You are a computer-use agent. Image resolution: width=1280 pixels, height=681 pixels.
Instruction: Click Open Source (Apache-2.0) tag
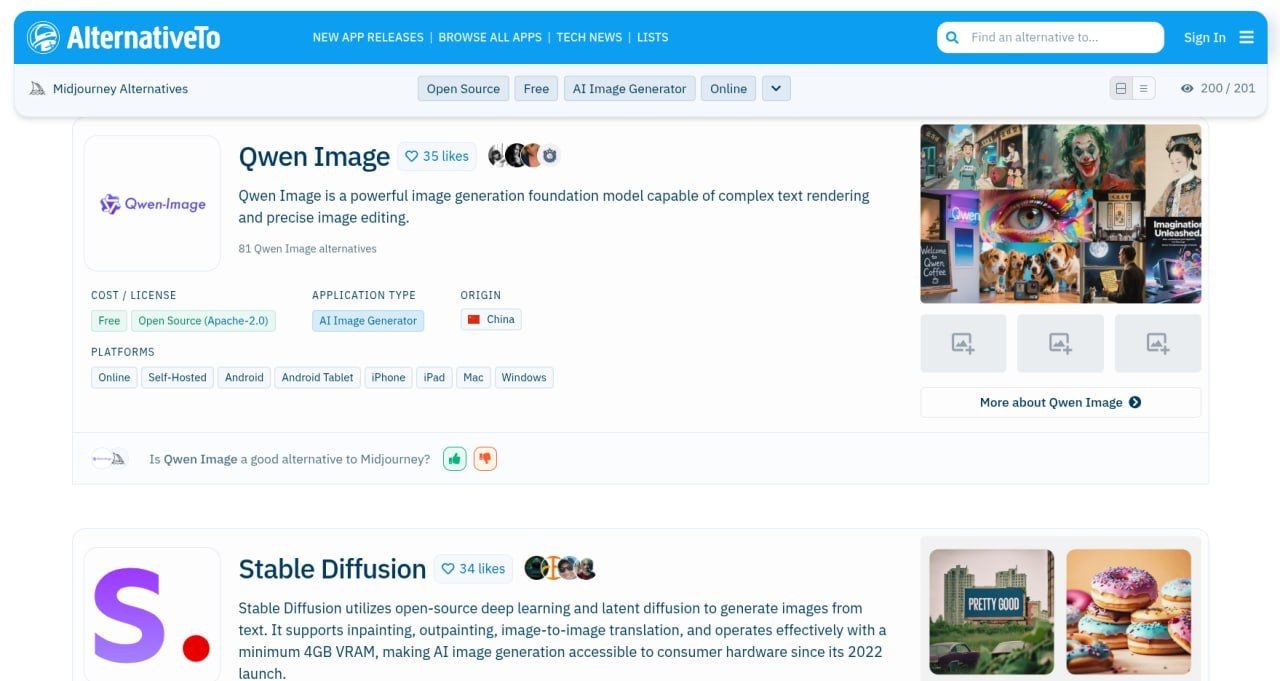(203, 320)
